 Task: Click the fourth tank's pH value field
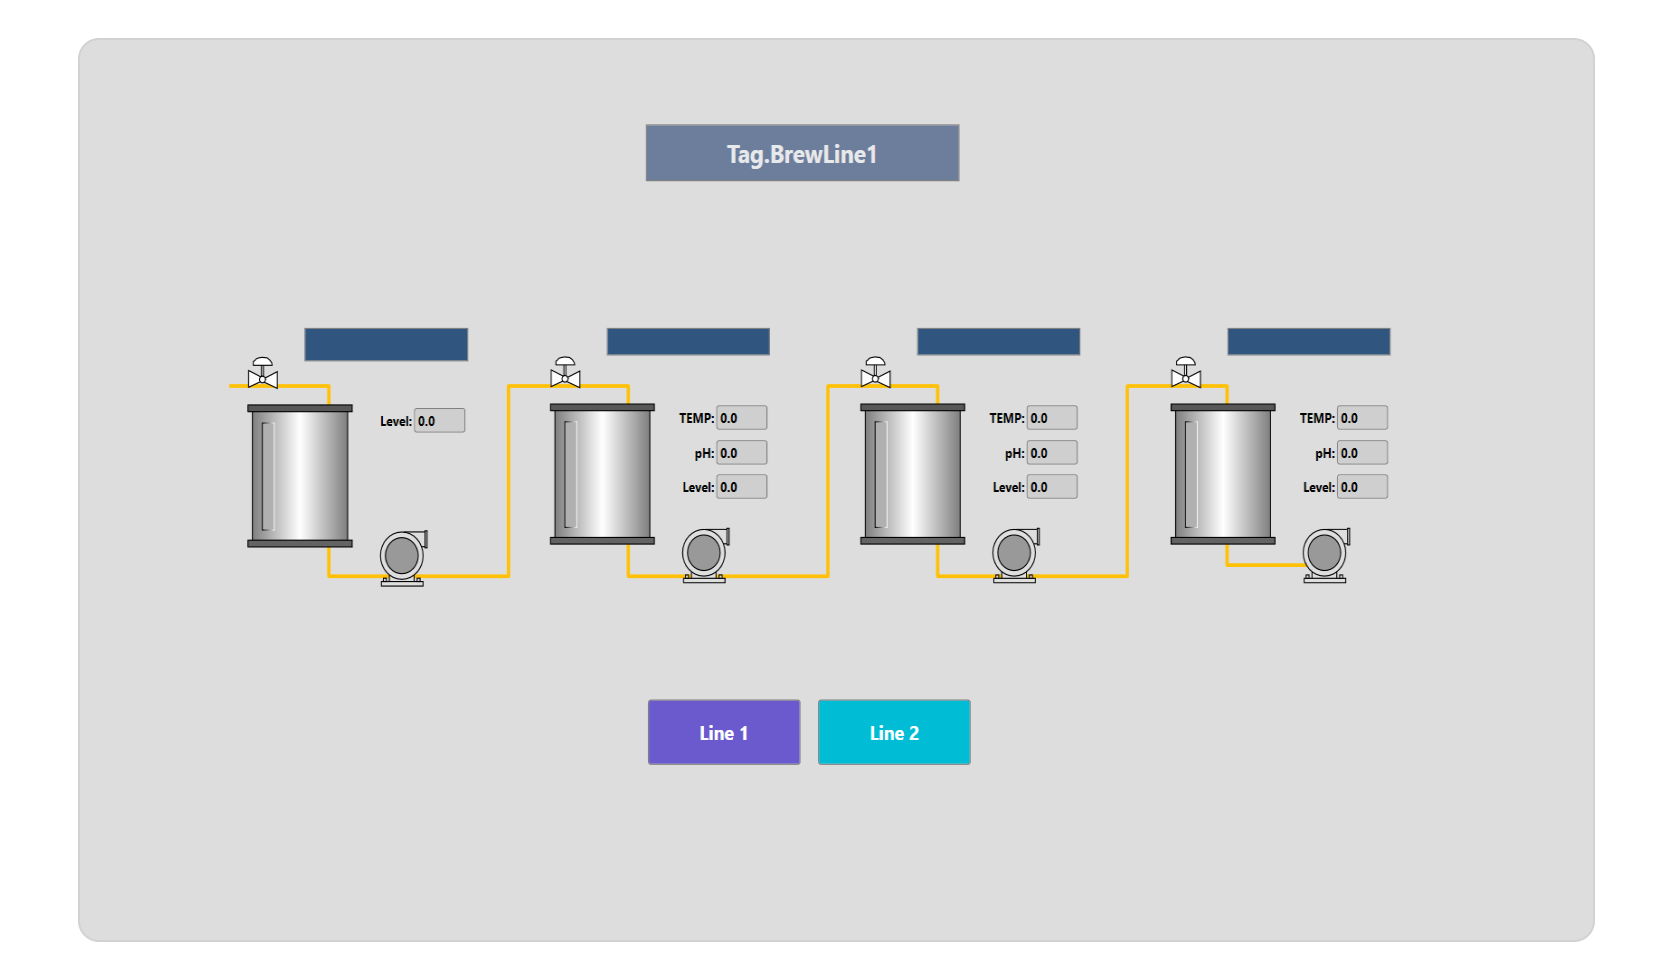[1362, 453]
